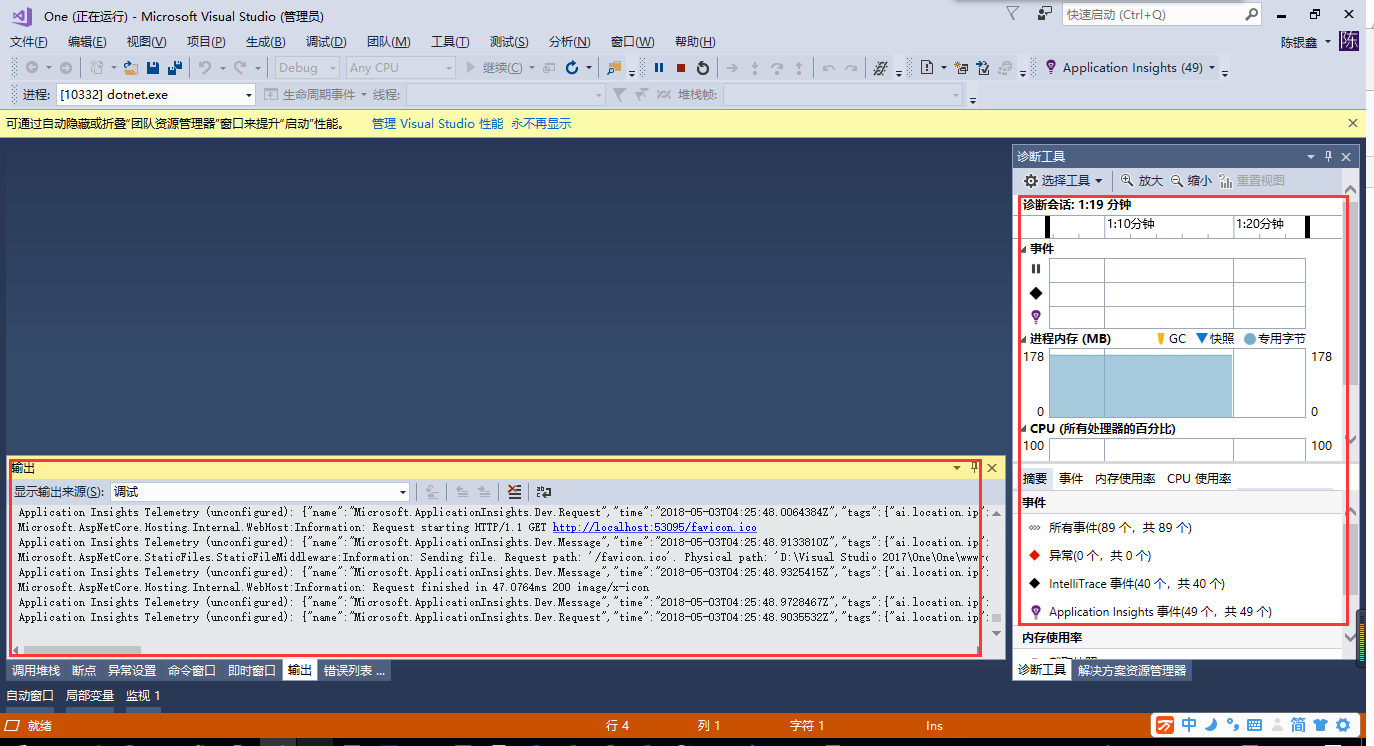Zoom out on the diagnostic timeline (缩小)
This screenshot has width=1374, height=746.
click(x=1191, y=181)
